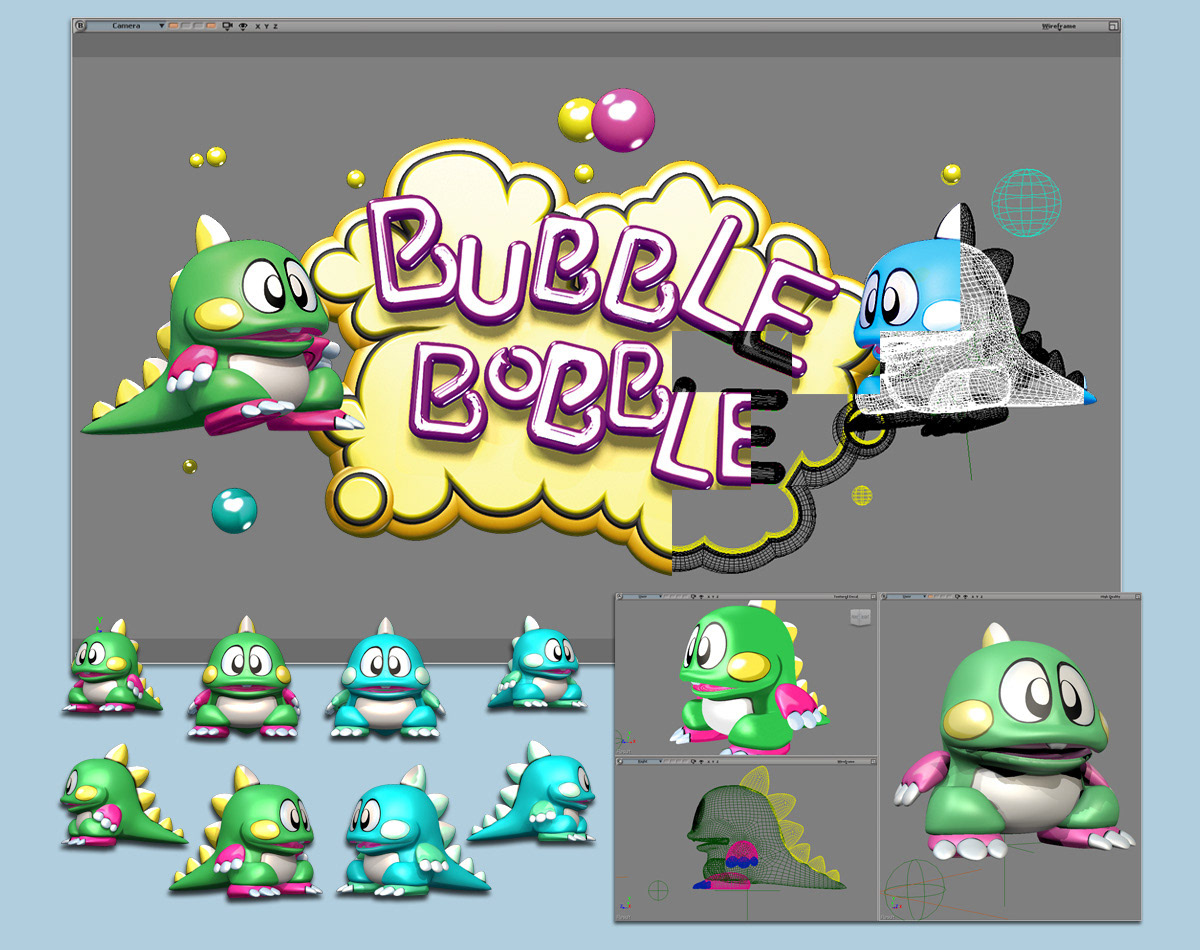Viewport: 1200px width, 950px height.
Task: Click the navigation cube icon in Textured Decal viewport
Action: point(861,617)
